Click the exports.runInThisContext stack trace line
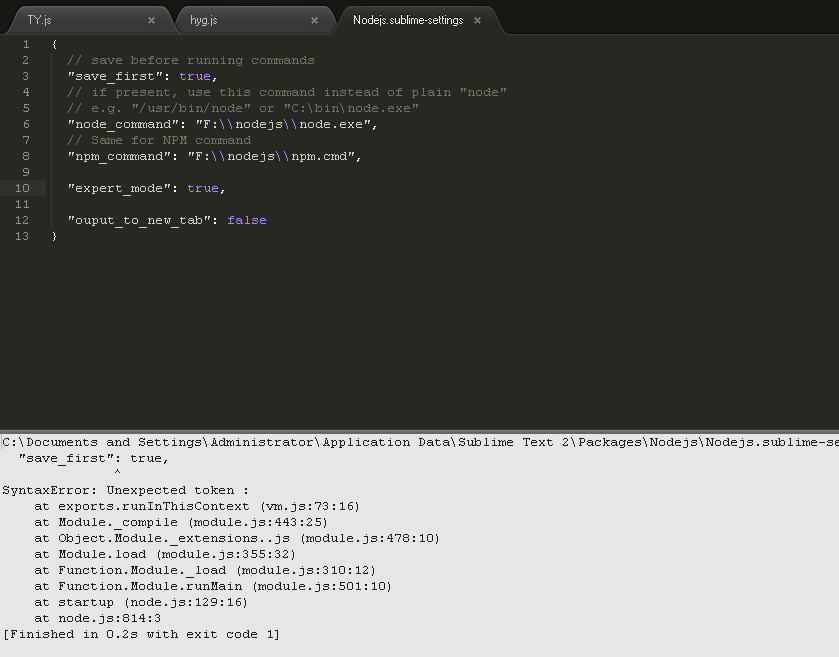 click(197, 507)
